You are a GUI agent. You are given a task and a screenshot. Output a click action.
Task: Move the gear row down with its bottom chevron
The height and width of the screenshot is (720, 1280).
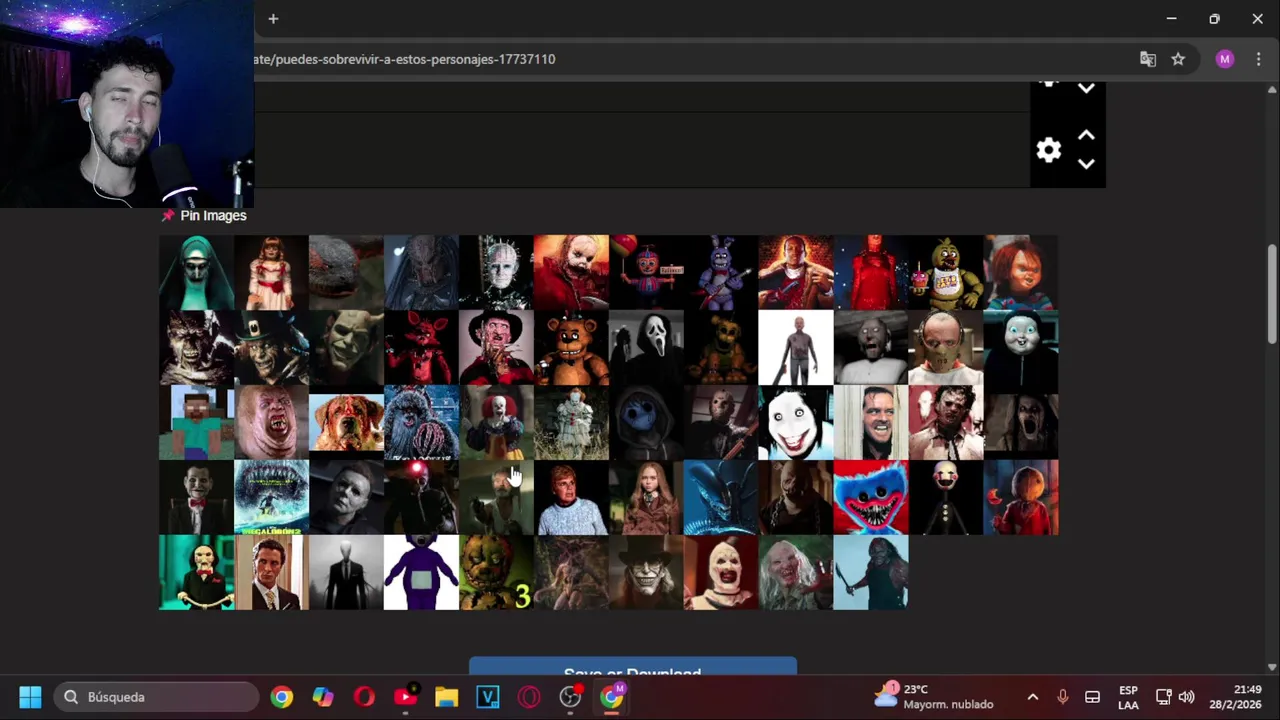click(1086, 164)
